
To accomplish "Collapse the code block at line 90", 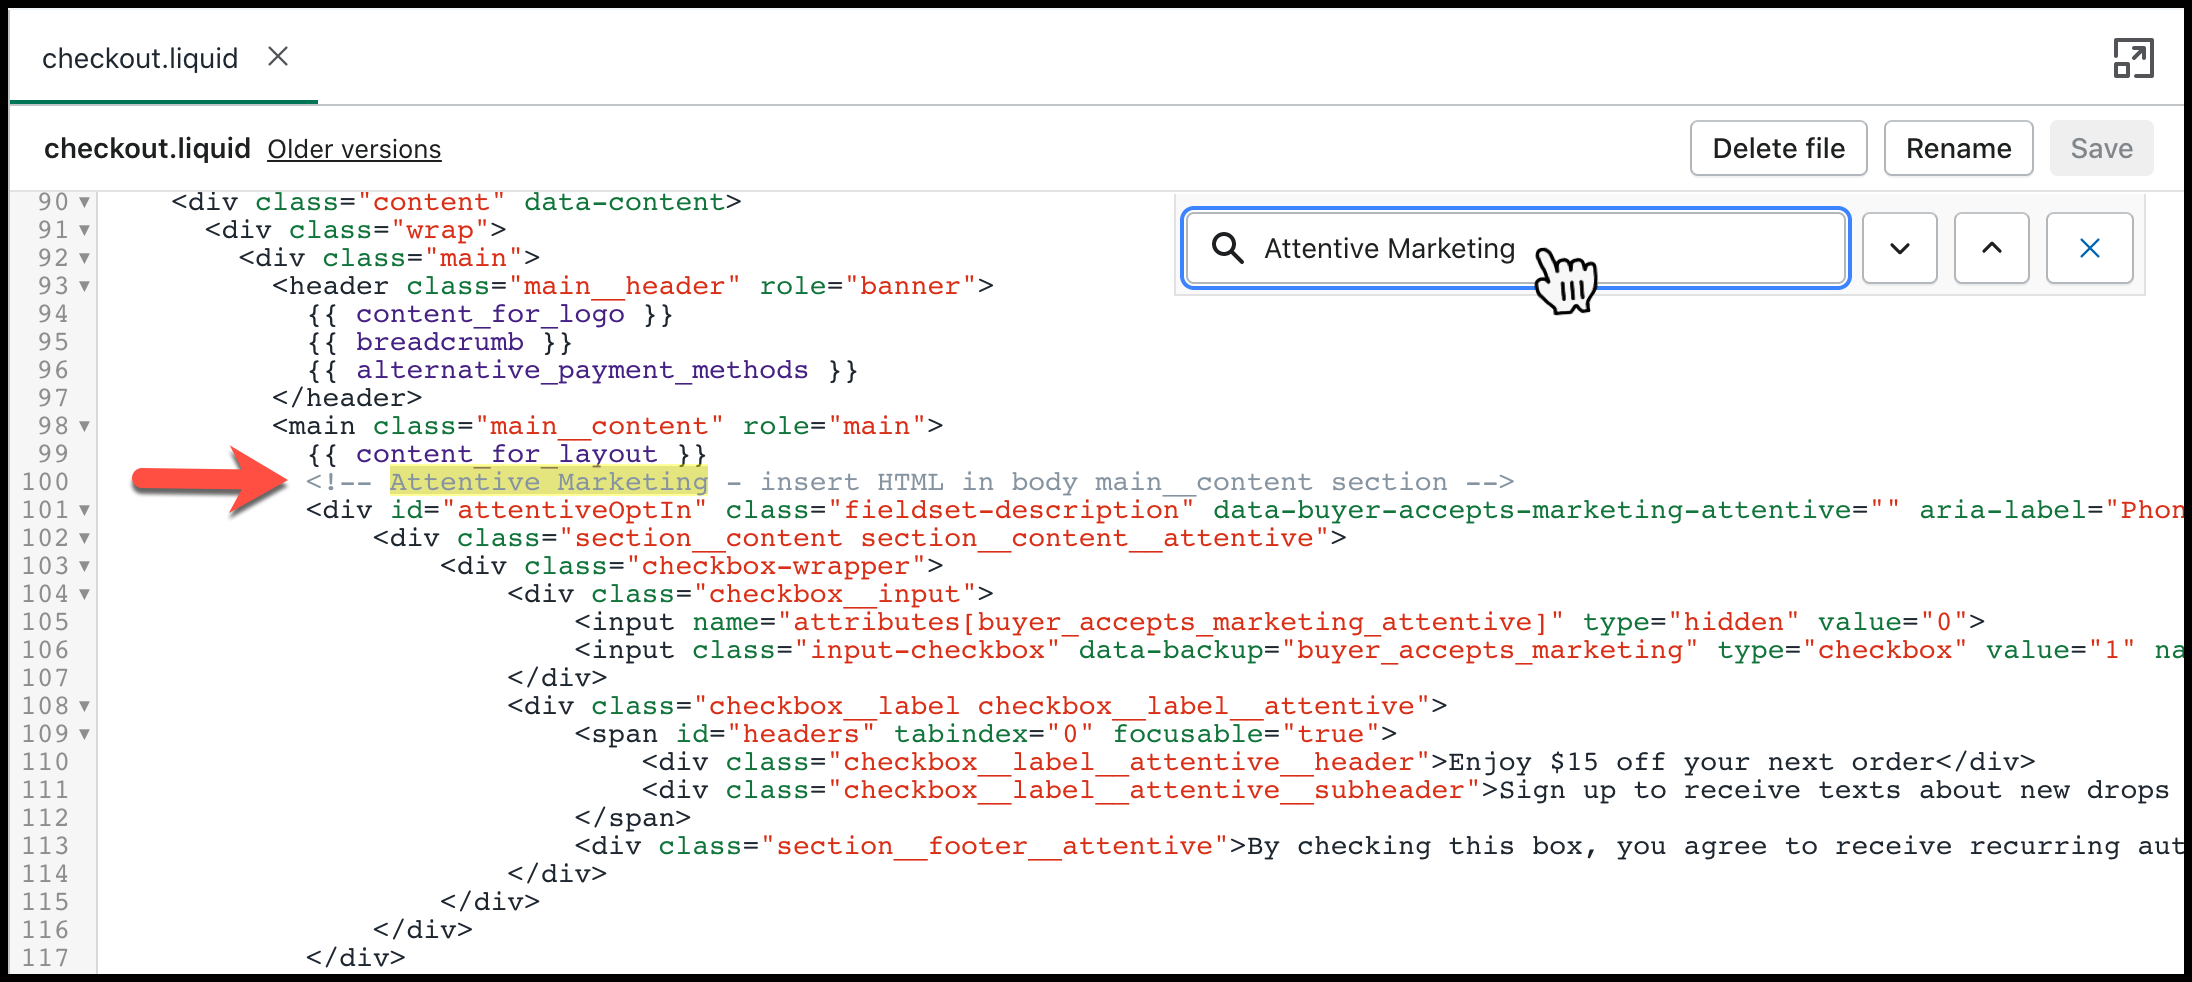I will (85, 201).
